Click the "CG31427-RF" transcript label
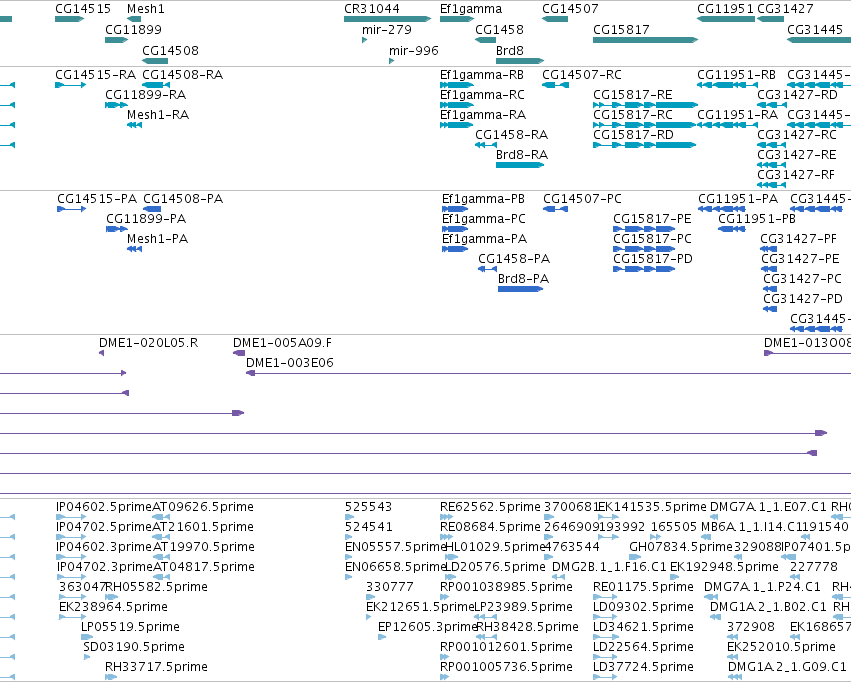 (x=796, y=175)
